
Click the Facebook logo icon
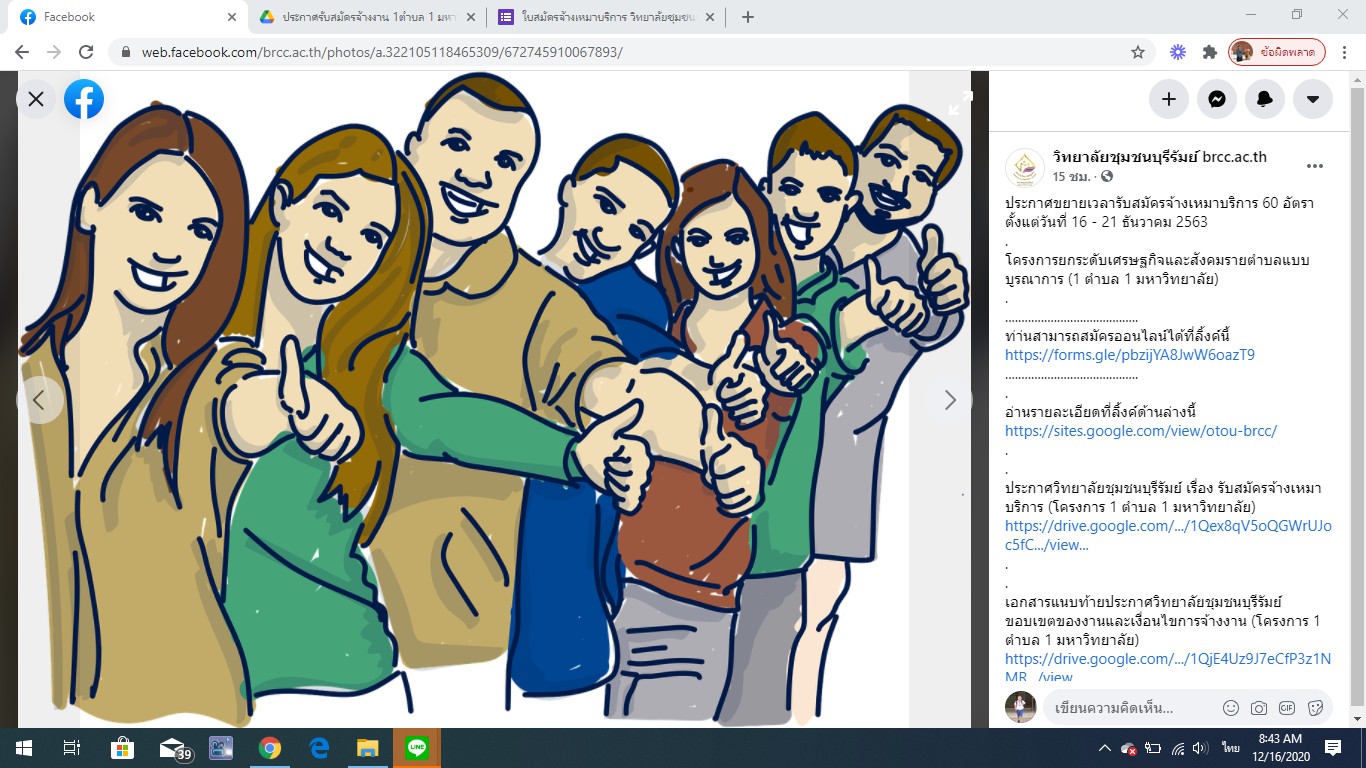(84, 99)
